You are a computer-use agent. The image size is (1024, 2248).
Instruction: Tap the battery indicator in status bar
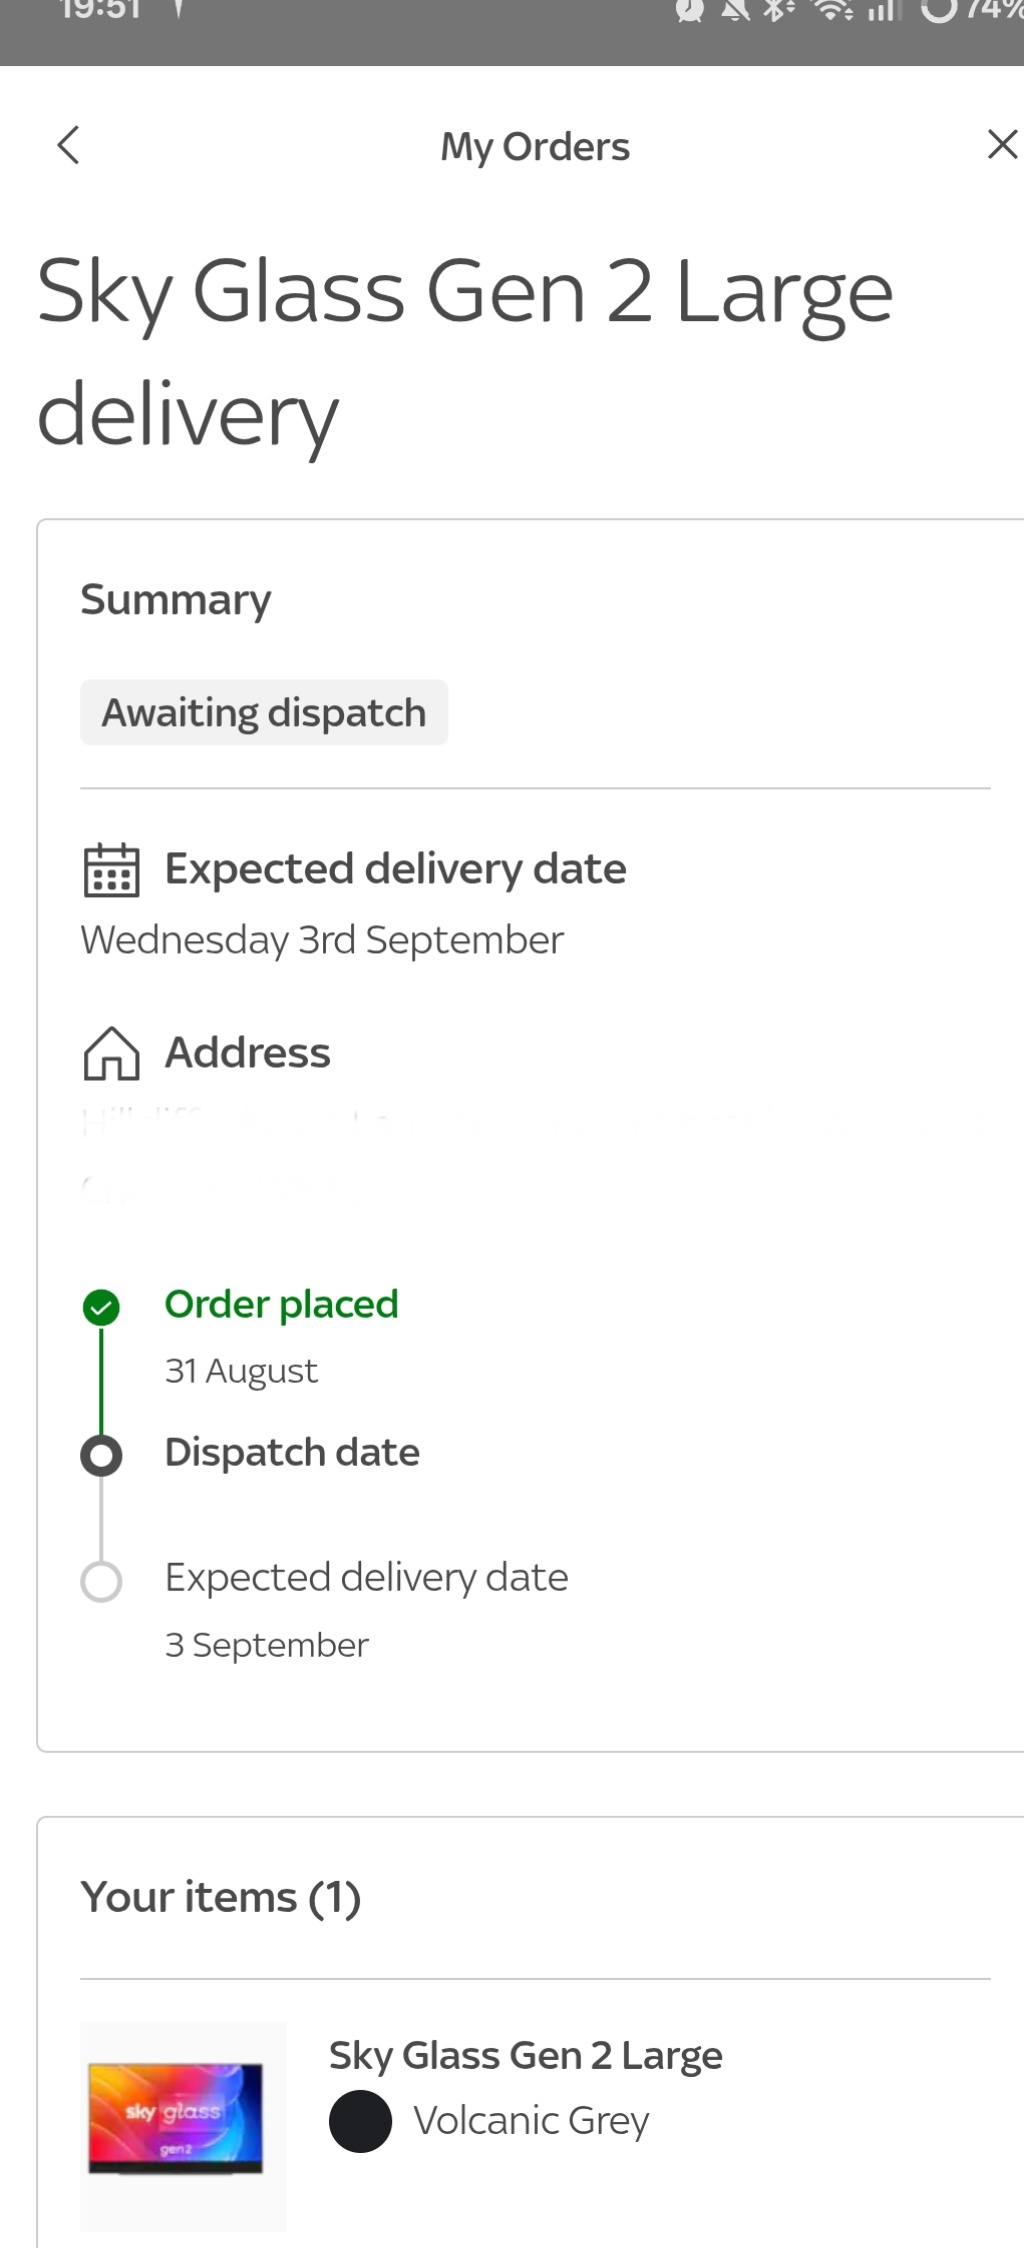pos(939,10)
